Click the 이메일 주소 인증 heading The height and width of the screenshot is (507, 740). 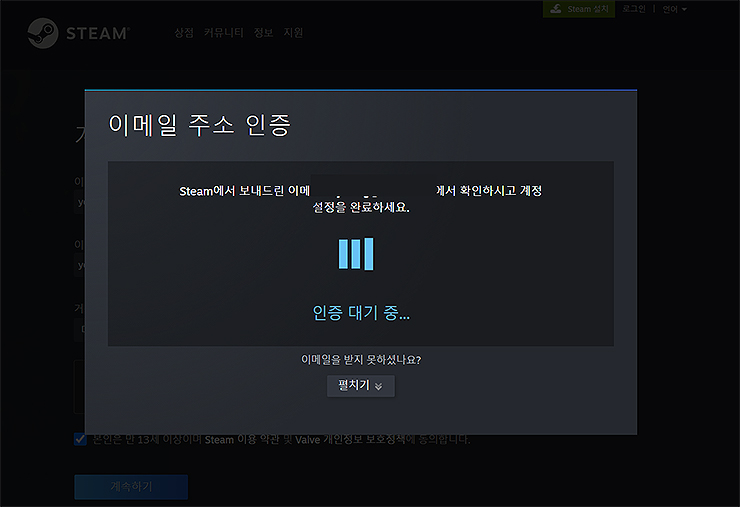pos(200,125)
